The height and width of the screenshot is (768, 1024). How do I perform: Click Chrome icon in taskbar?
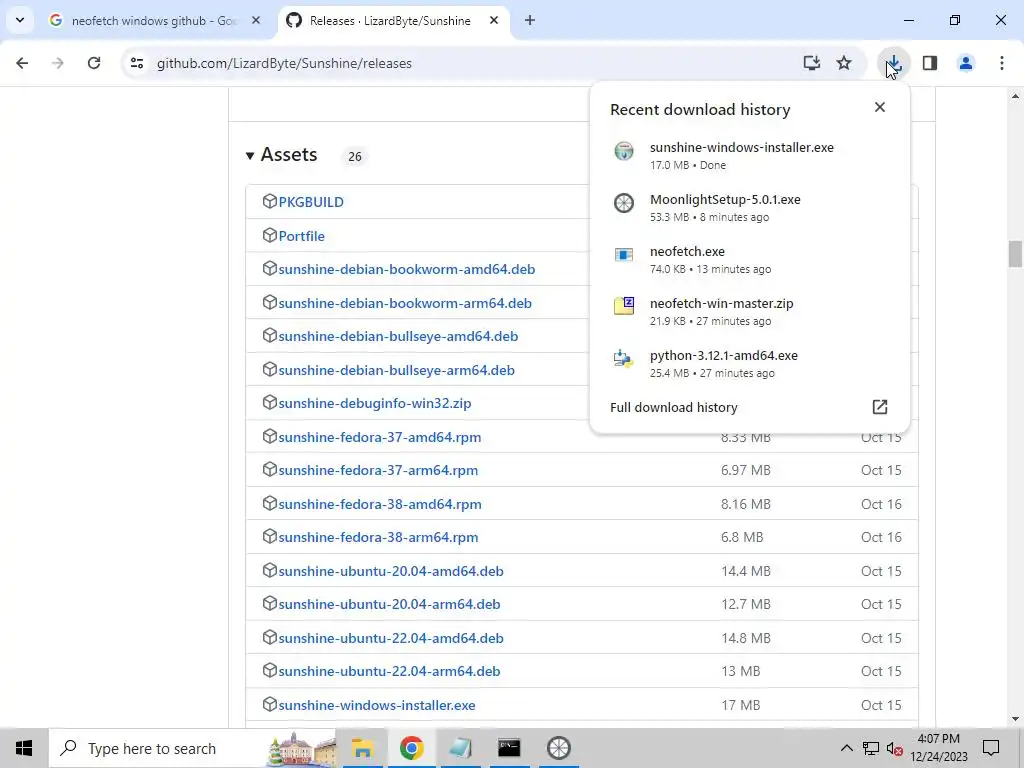pos(411,748)
